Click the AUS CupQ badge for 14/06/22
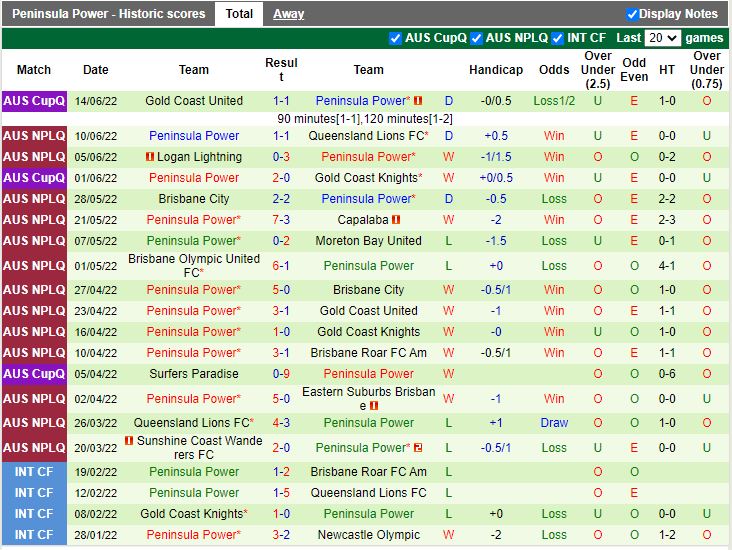 point(34,101)
